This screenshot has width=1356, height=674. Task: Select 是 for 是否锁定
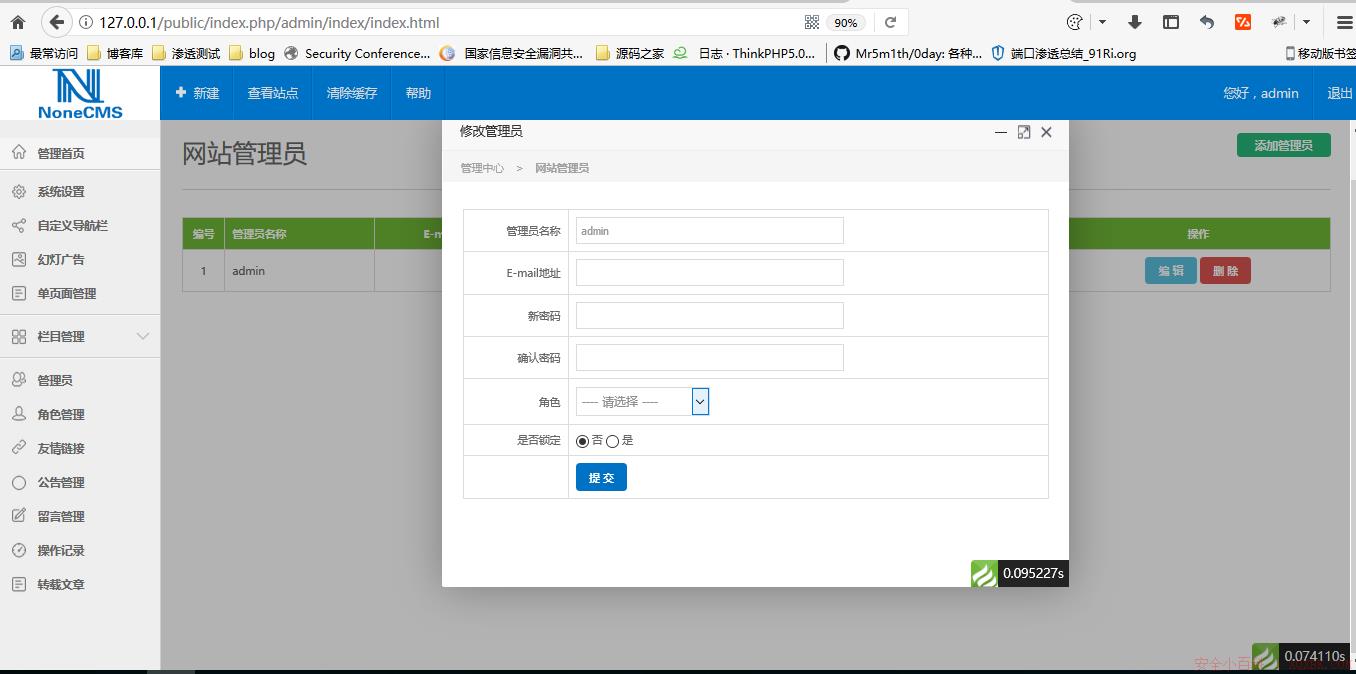pos(613,441)
